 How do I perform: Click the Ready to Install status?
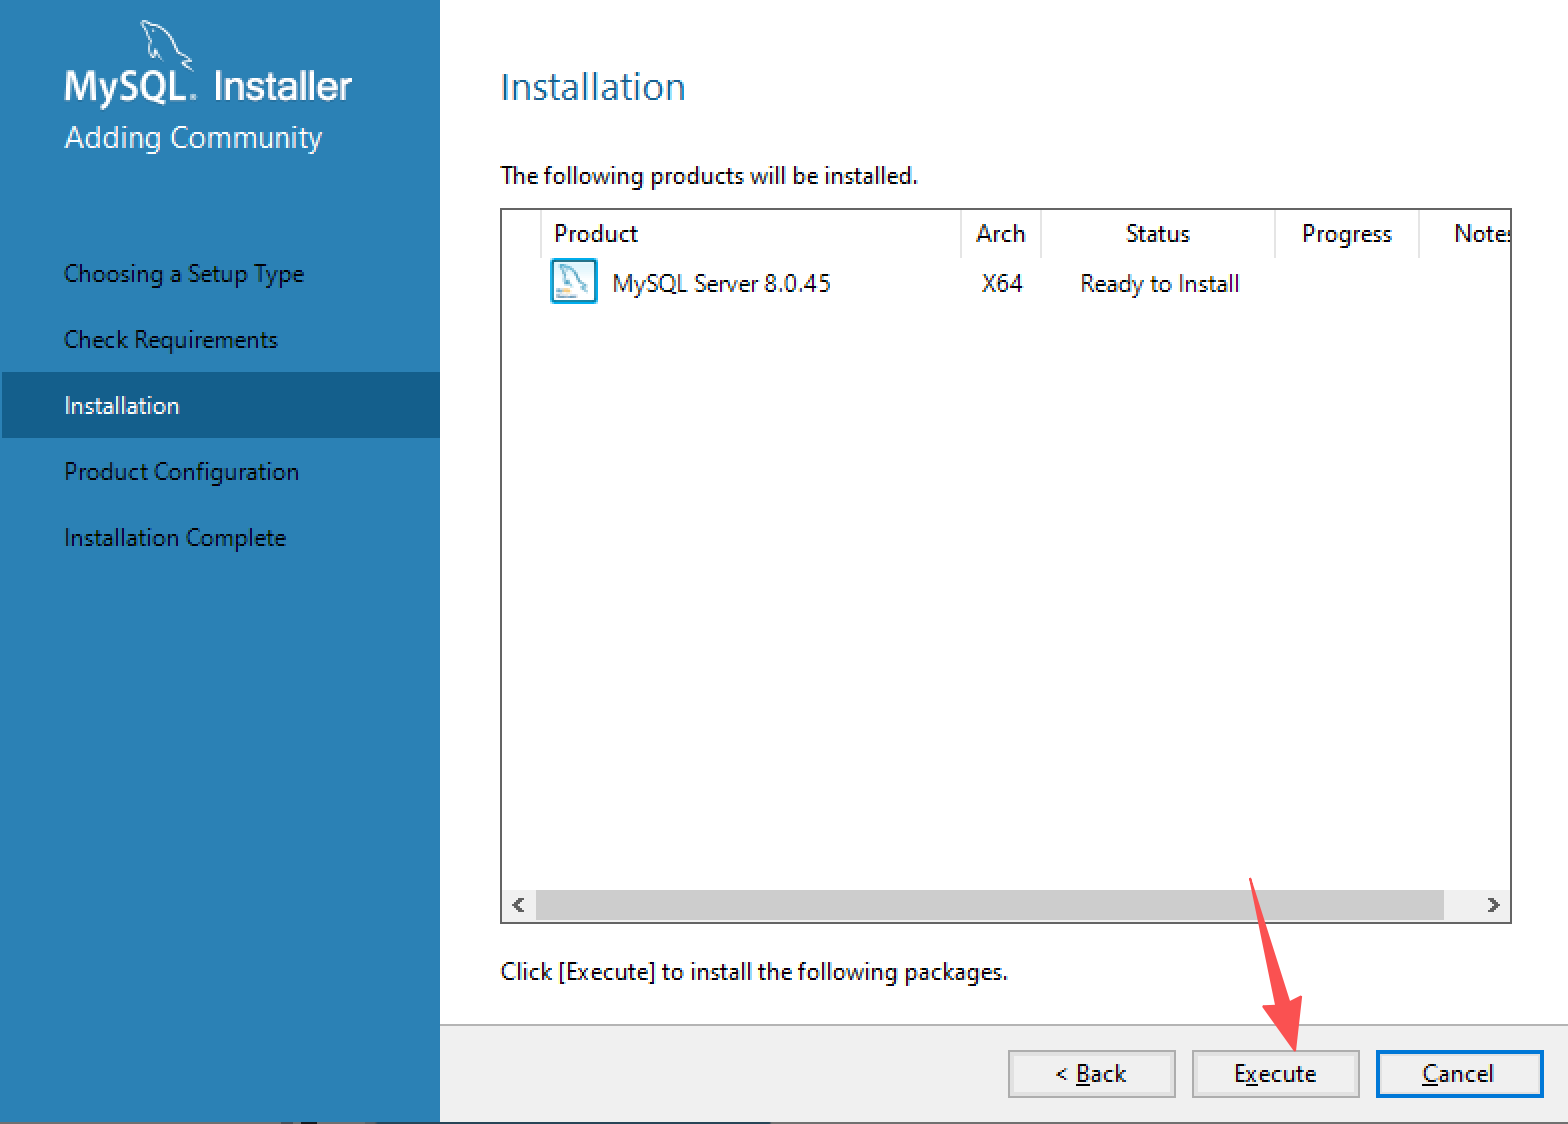tap(1160, 284)
